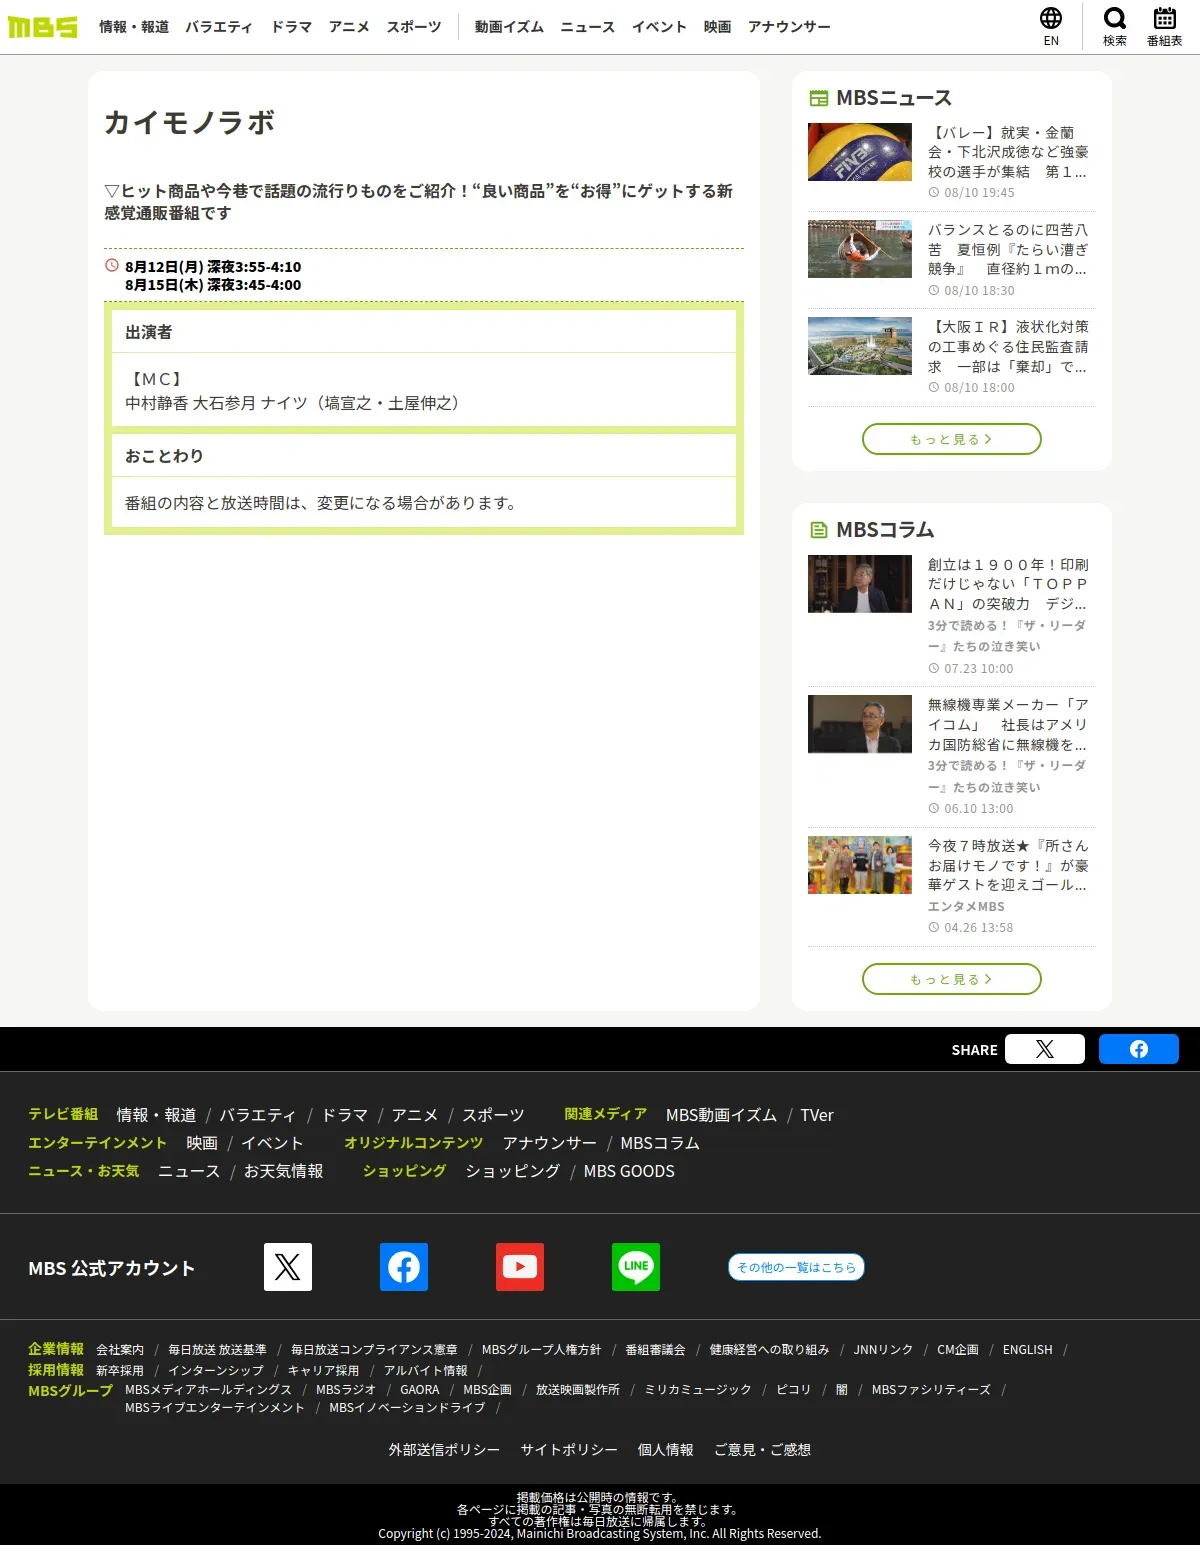This screenshot has height=1545, width=1200.
Task: Open JNNリンク footer link
Action: click(883, 1350)
